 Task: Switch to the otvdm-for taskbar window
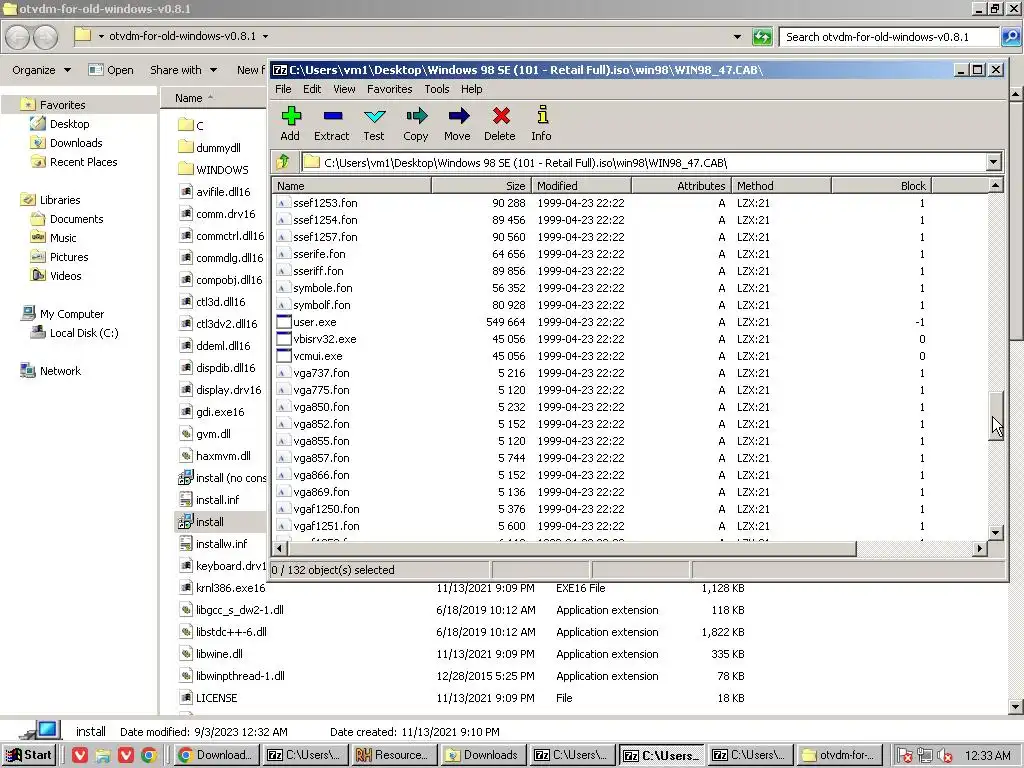coord(839,755)
